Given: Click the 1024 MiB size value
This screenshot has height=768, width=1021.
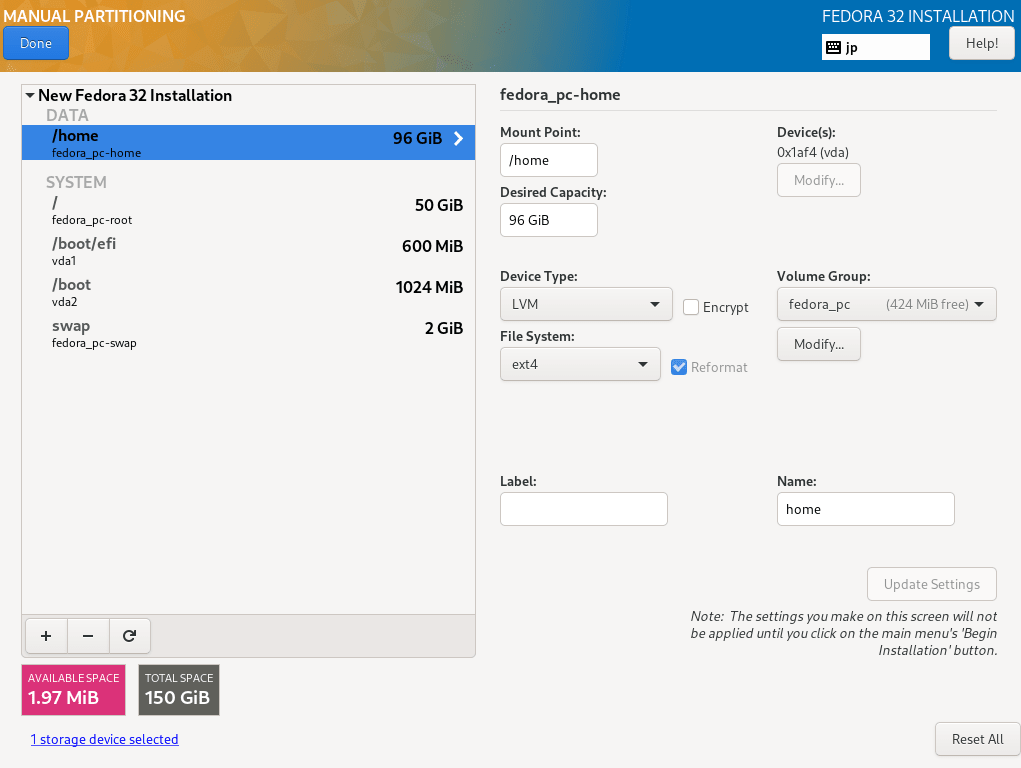Looking at the screenshot, I should [x=429, y=287].
